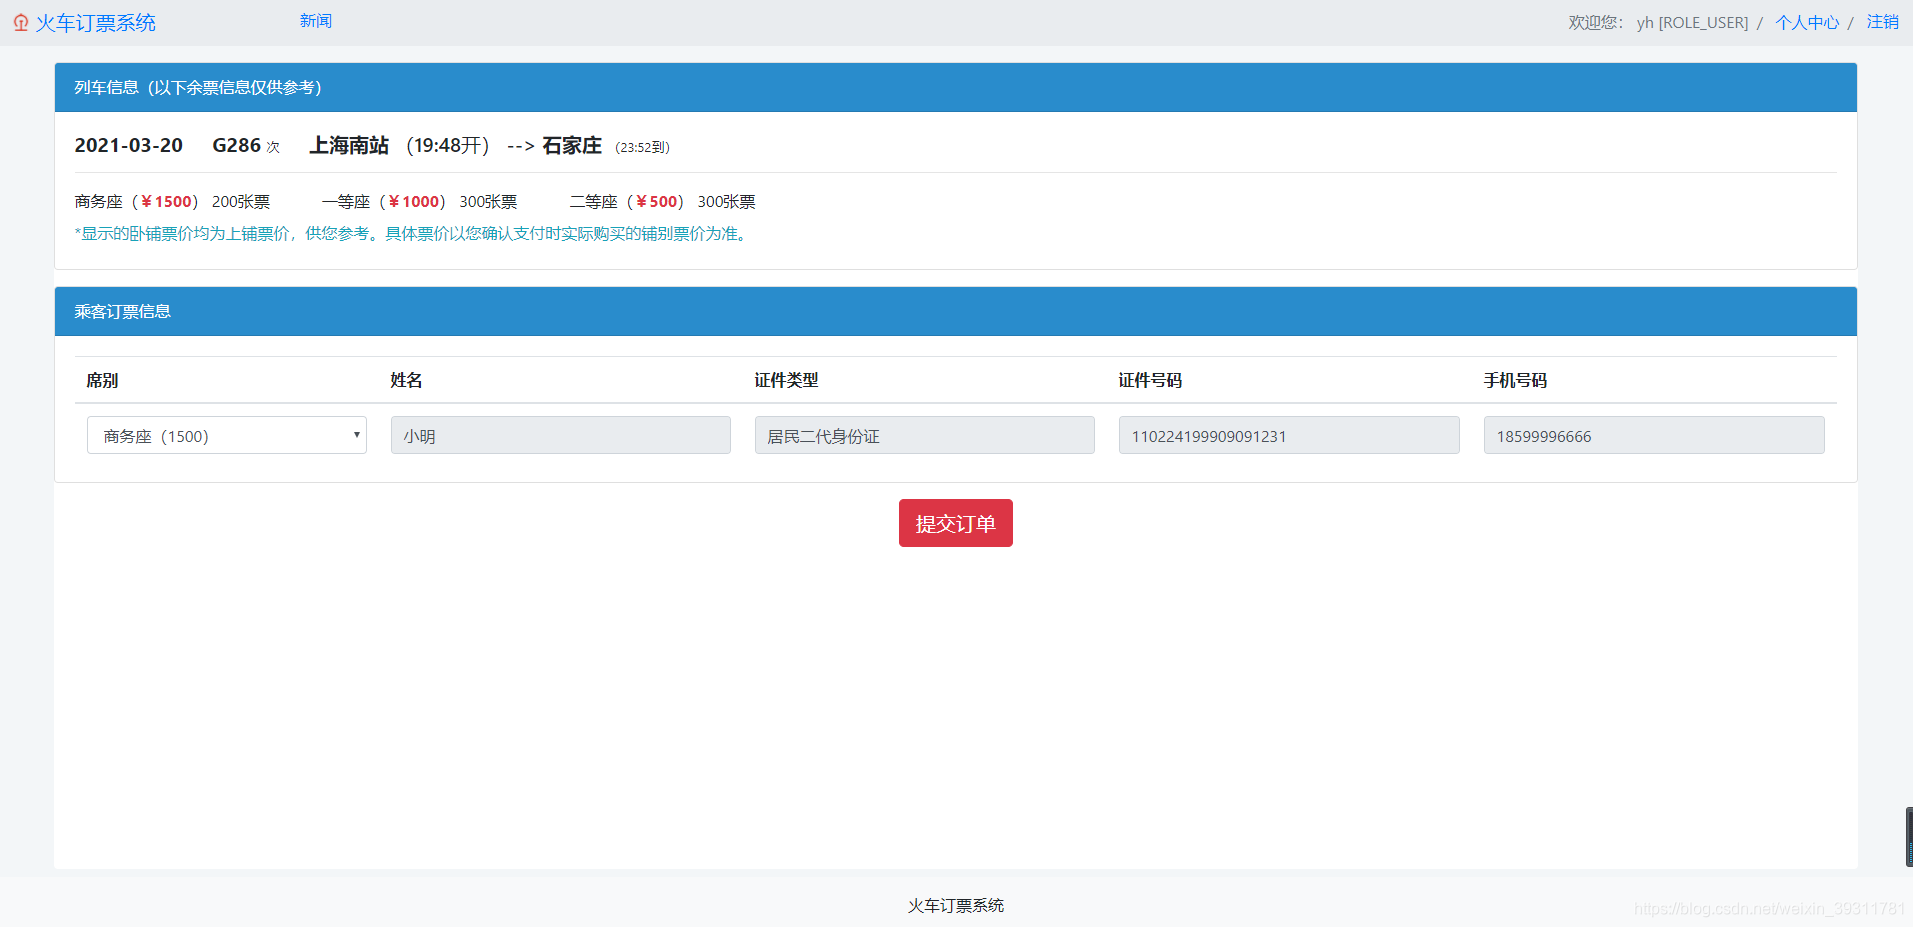The image size is (1913, 927).
Task: Click departure station 上海南站
Action: [x=349, y=145]
